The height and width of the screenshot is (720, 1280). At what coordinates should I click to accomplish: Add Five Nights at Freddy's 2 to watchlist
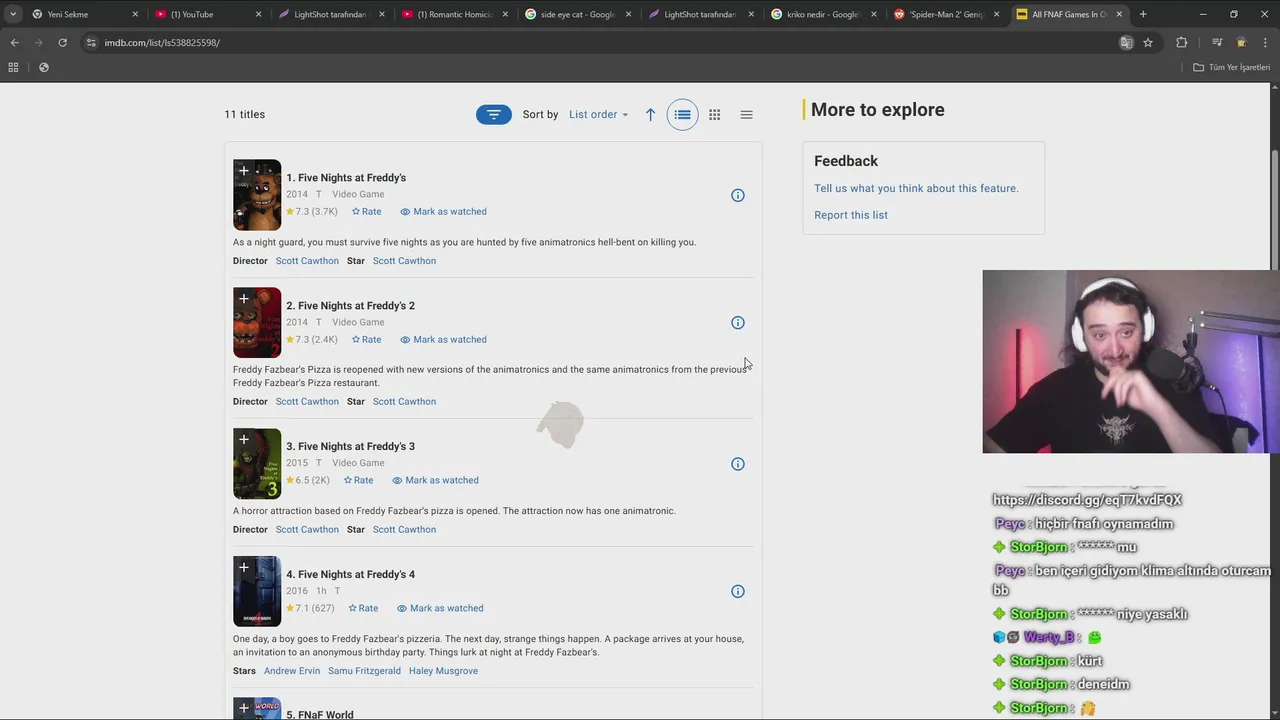[243, 299]
